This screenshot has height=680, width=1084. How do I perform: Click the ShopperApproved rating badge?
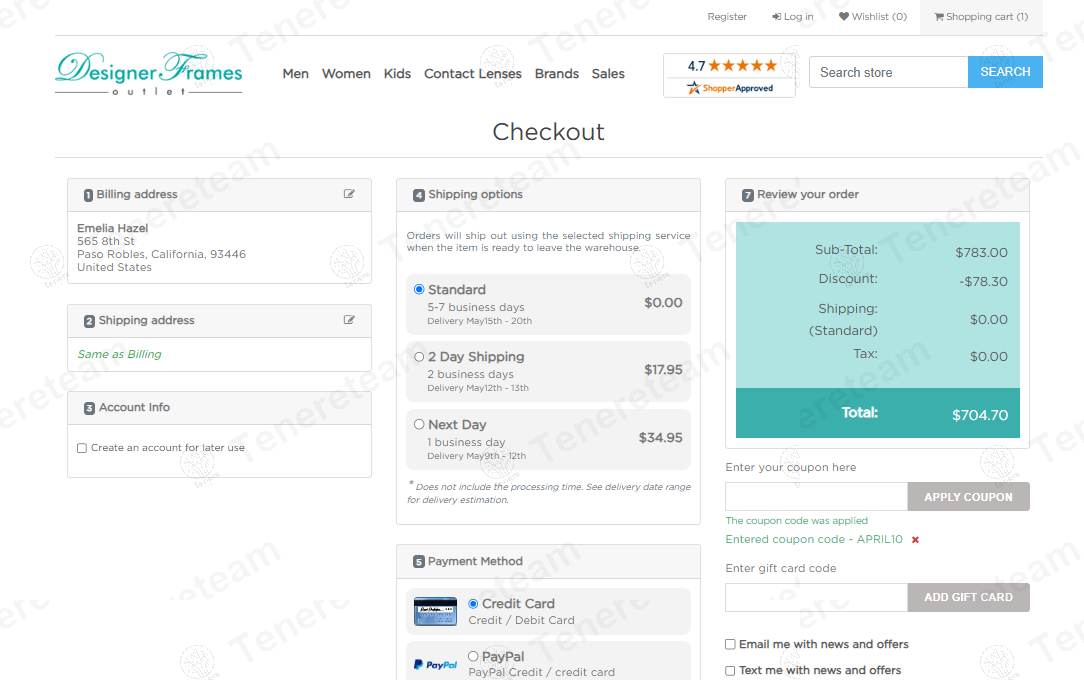[729, 76]
